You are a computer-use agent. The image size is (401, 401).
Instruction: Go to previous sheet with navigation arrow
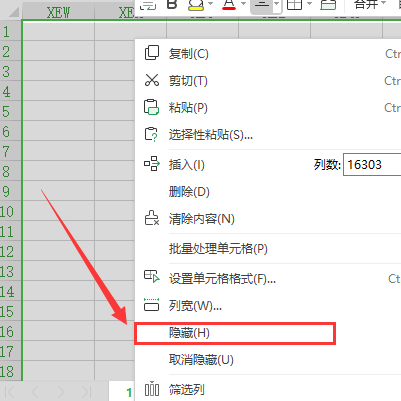point(35,392)
